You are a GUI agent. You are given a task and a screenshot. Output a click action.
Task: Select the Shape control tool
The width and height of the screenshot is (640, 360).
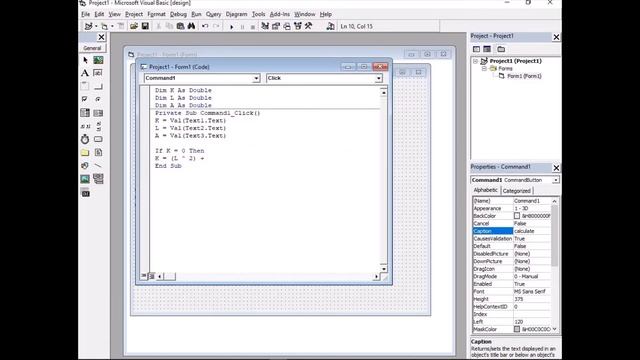(85, 166)
